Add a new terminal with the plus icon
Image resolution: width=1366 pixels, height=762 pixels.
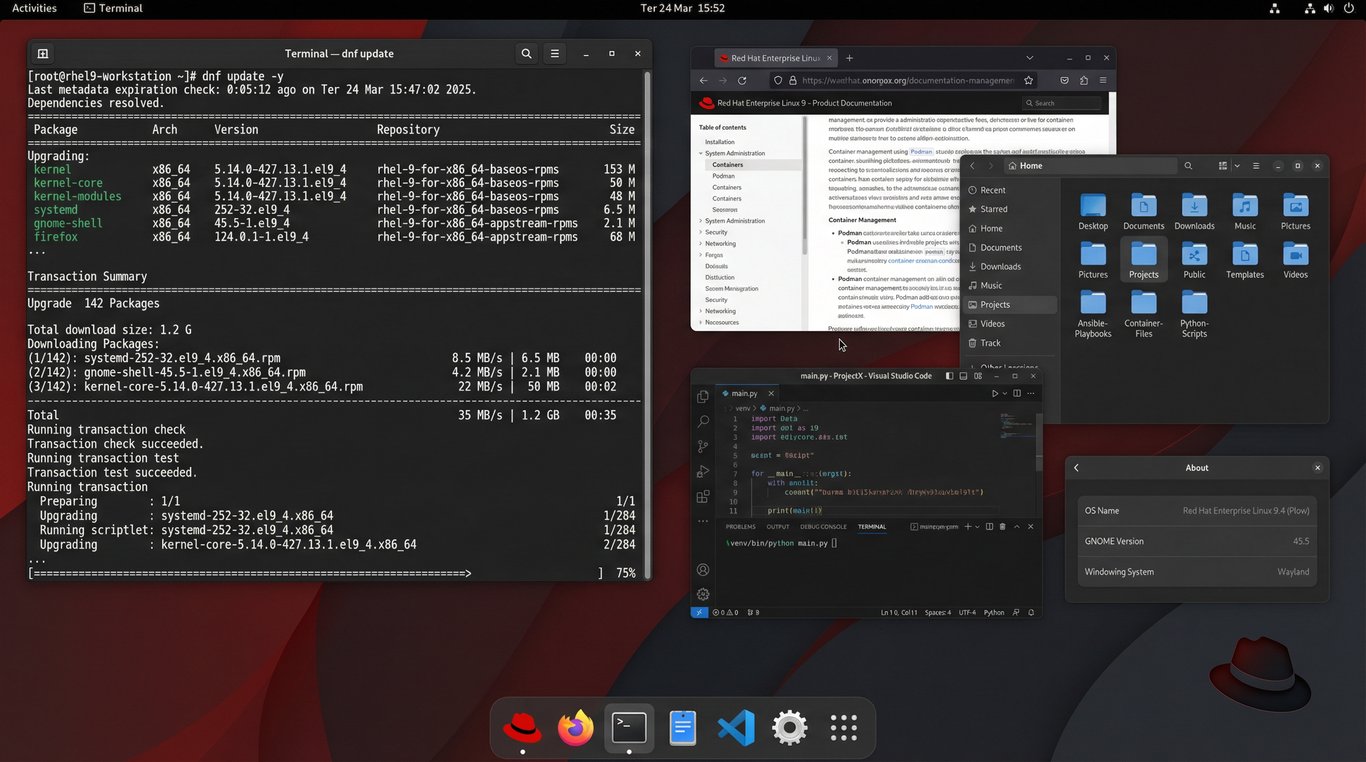pos(967,526)
